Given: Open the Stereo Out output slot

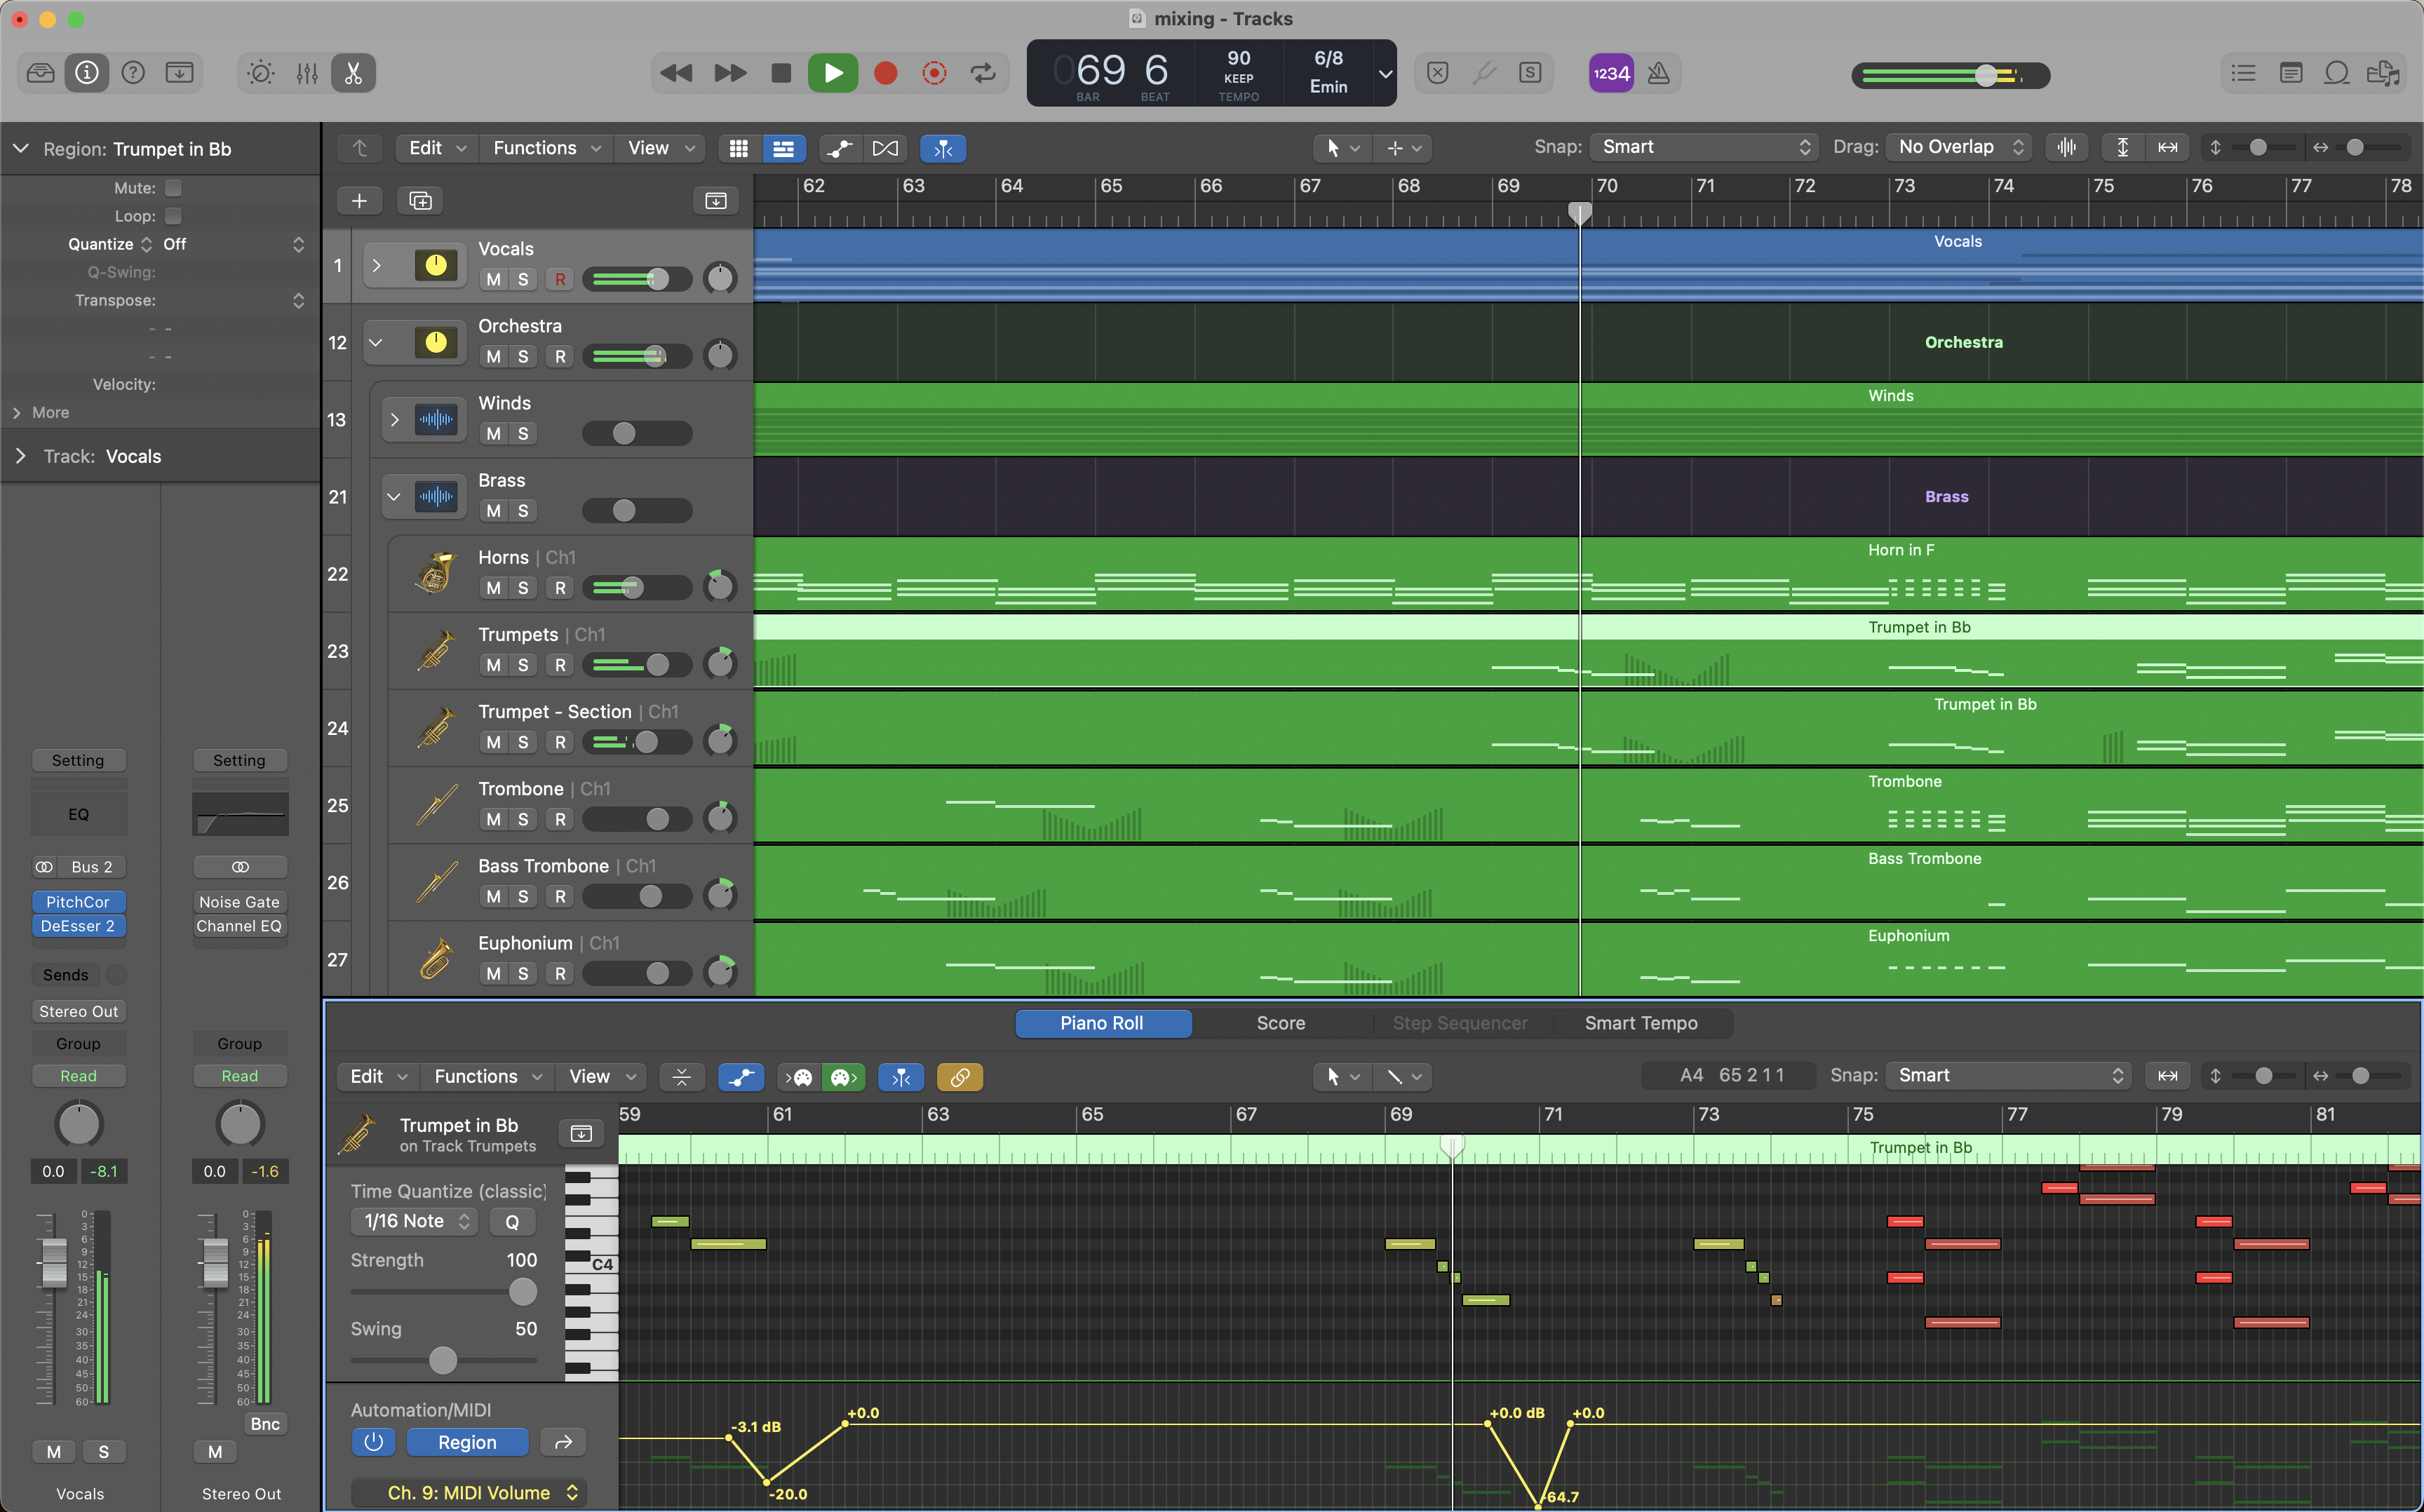Looking at the screenshot, I should tap(78, 1011).
